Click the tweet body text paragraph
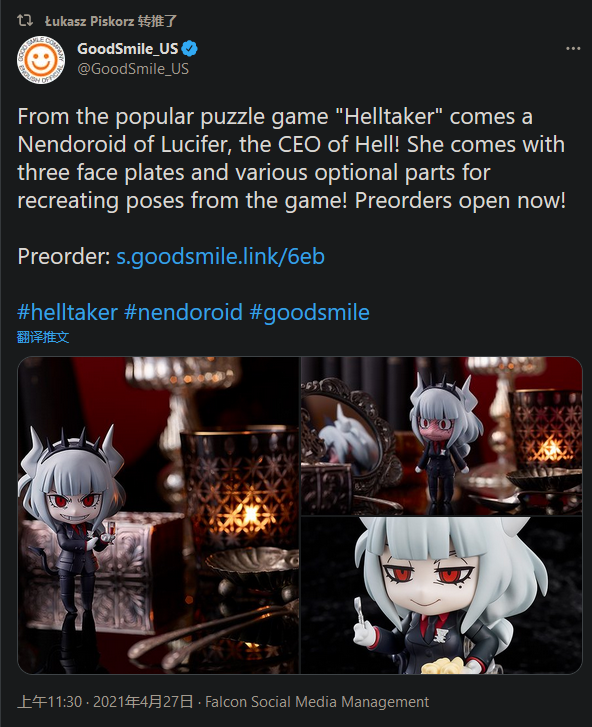The height and width of the screenshot is (727, 592). (292, 159)
